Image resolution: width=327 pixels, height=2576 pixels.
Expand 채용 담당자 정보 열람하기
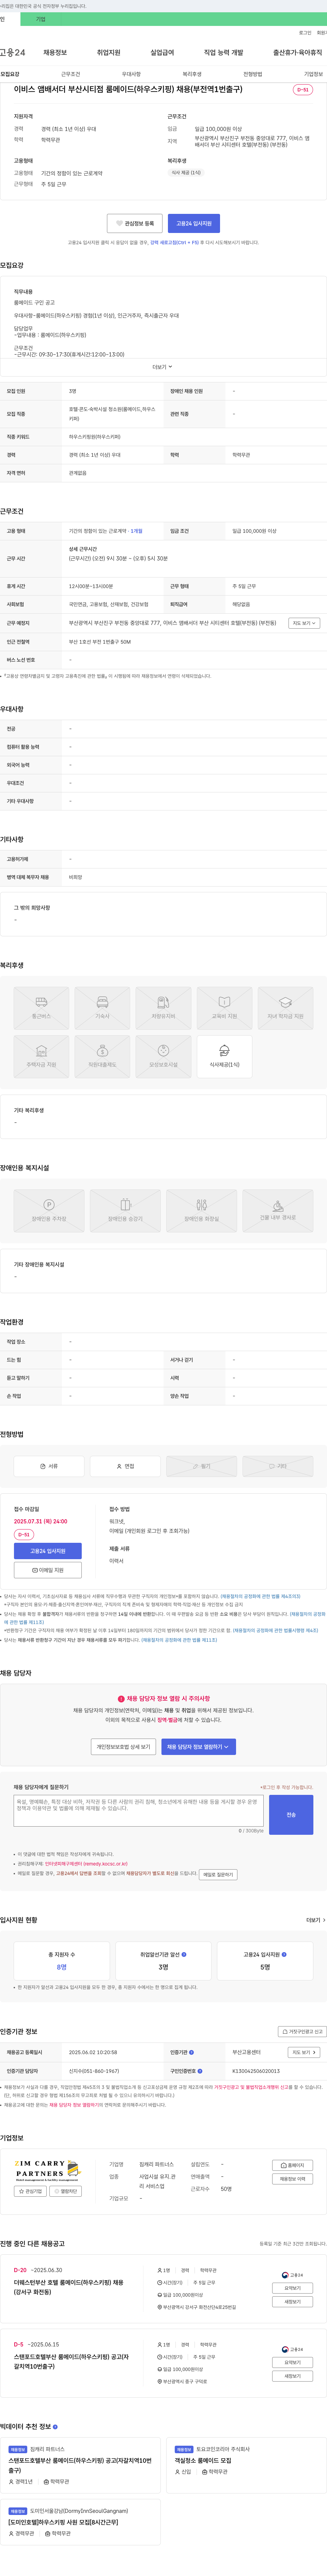[x=198, y=1747]
